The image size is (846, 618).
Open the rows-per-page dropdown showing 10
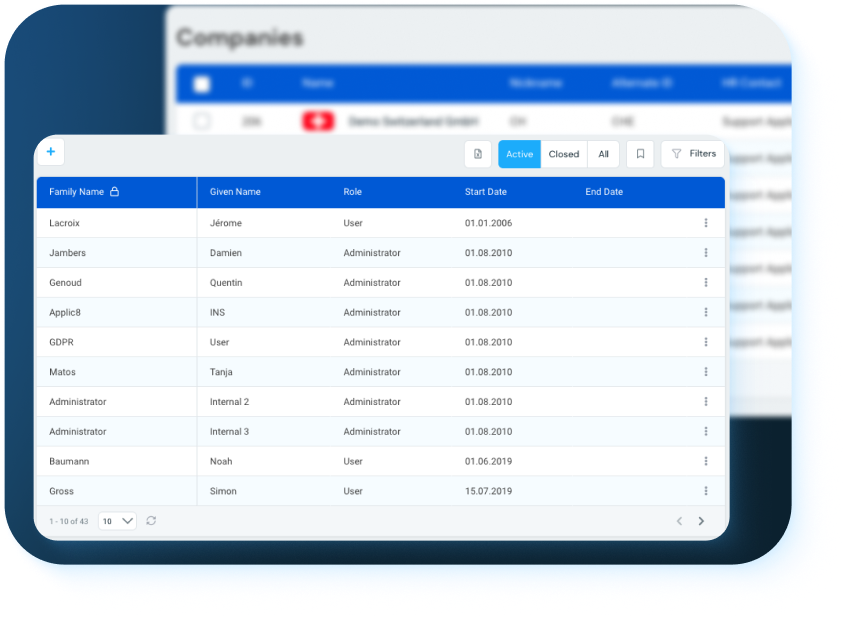(x=117, y=521)
